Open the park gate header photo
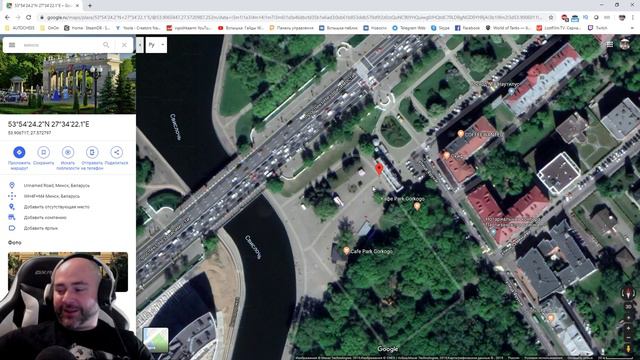The width and height of the screenshot is (640, 360). pyautogui.click(x=68, y=84)
